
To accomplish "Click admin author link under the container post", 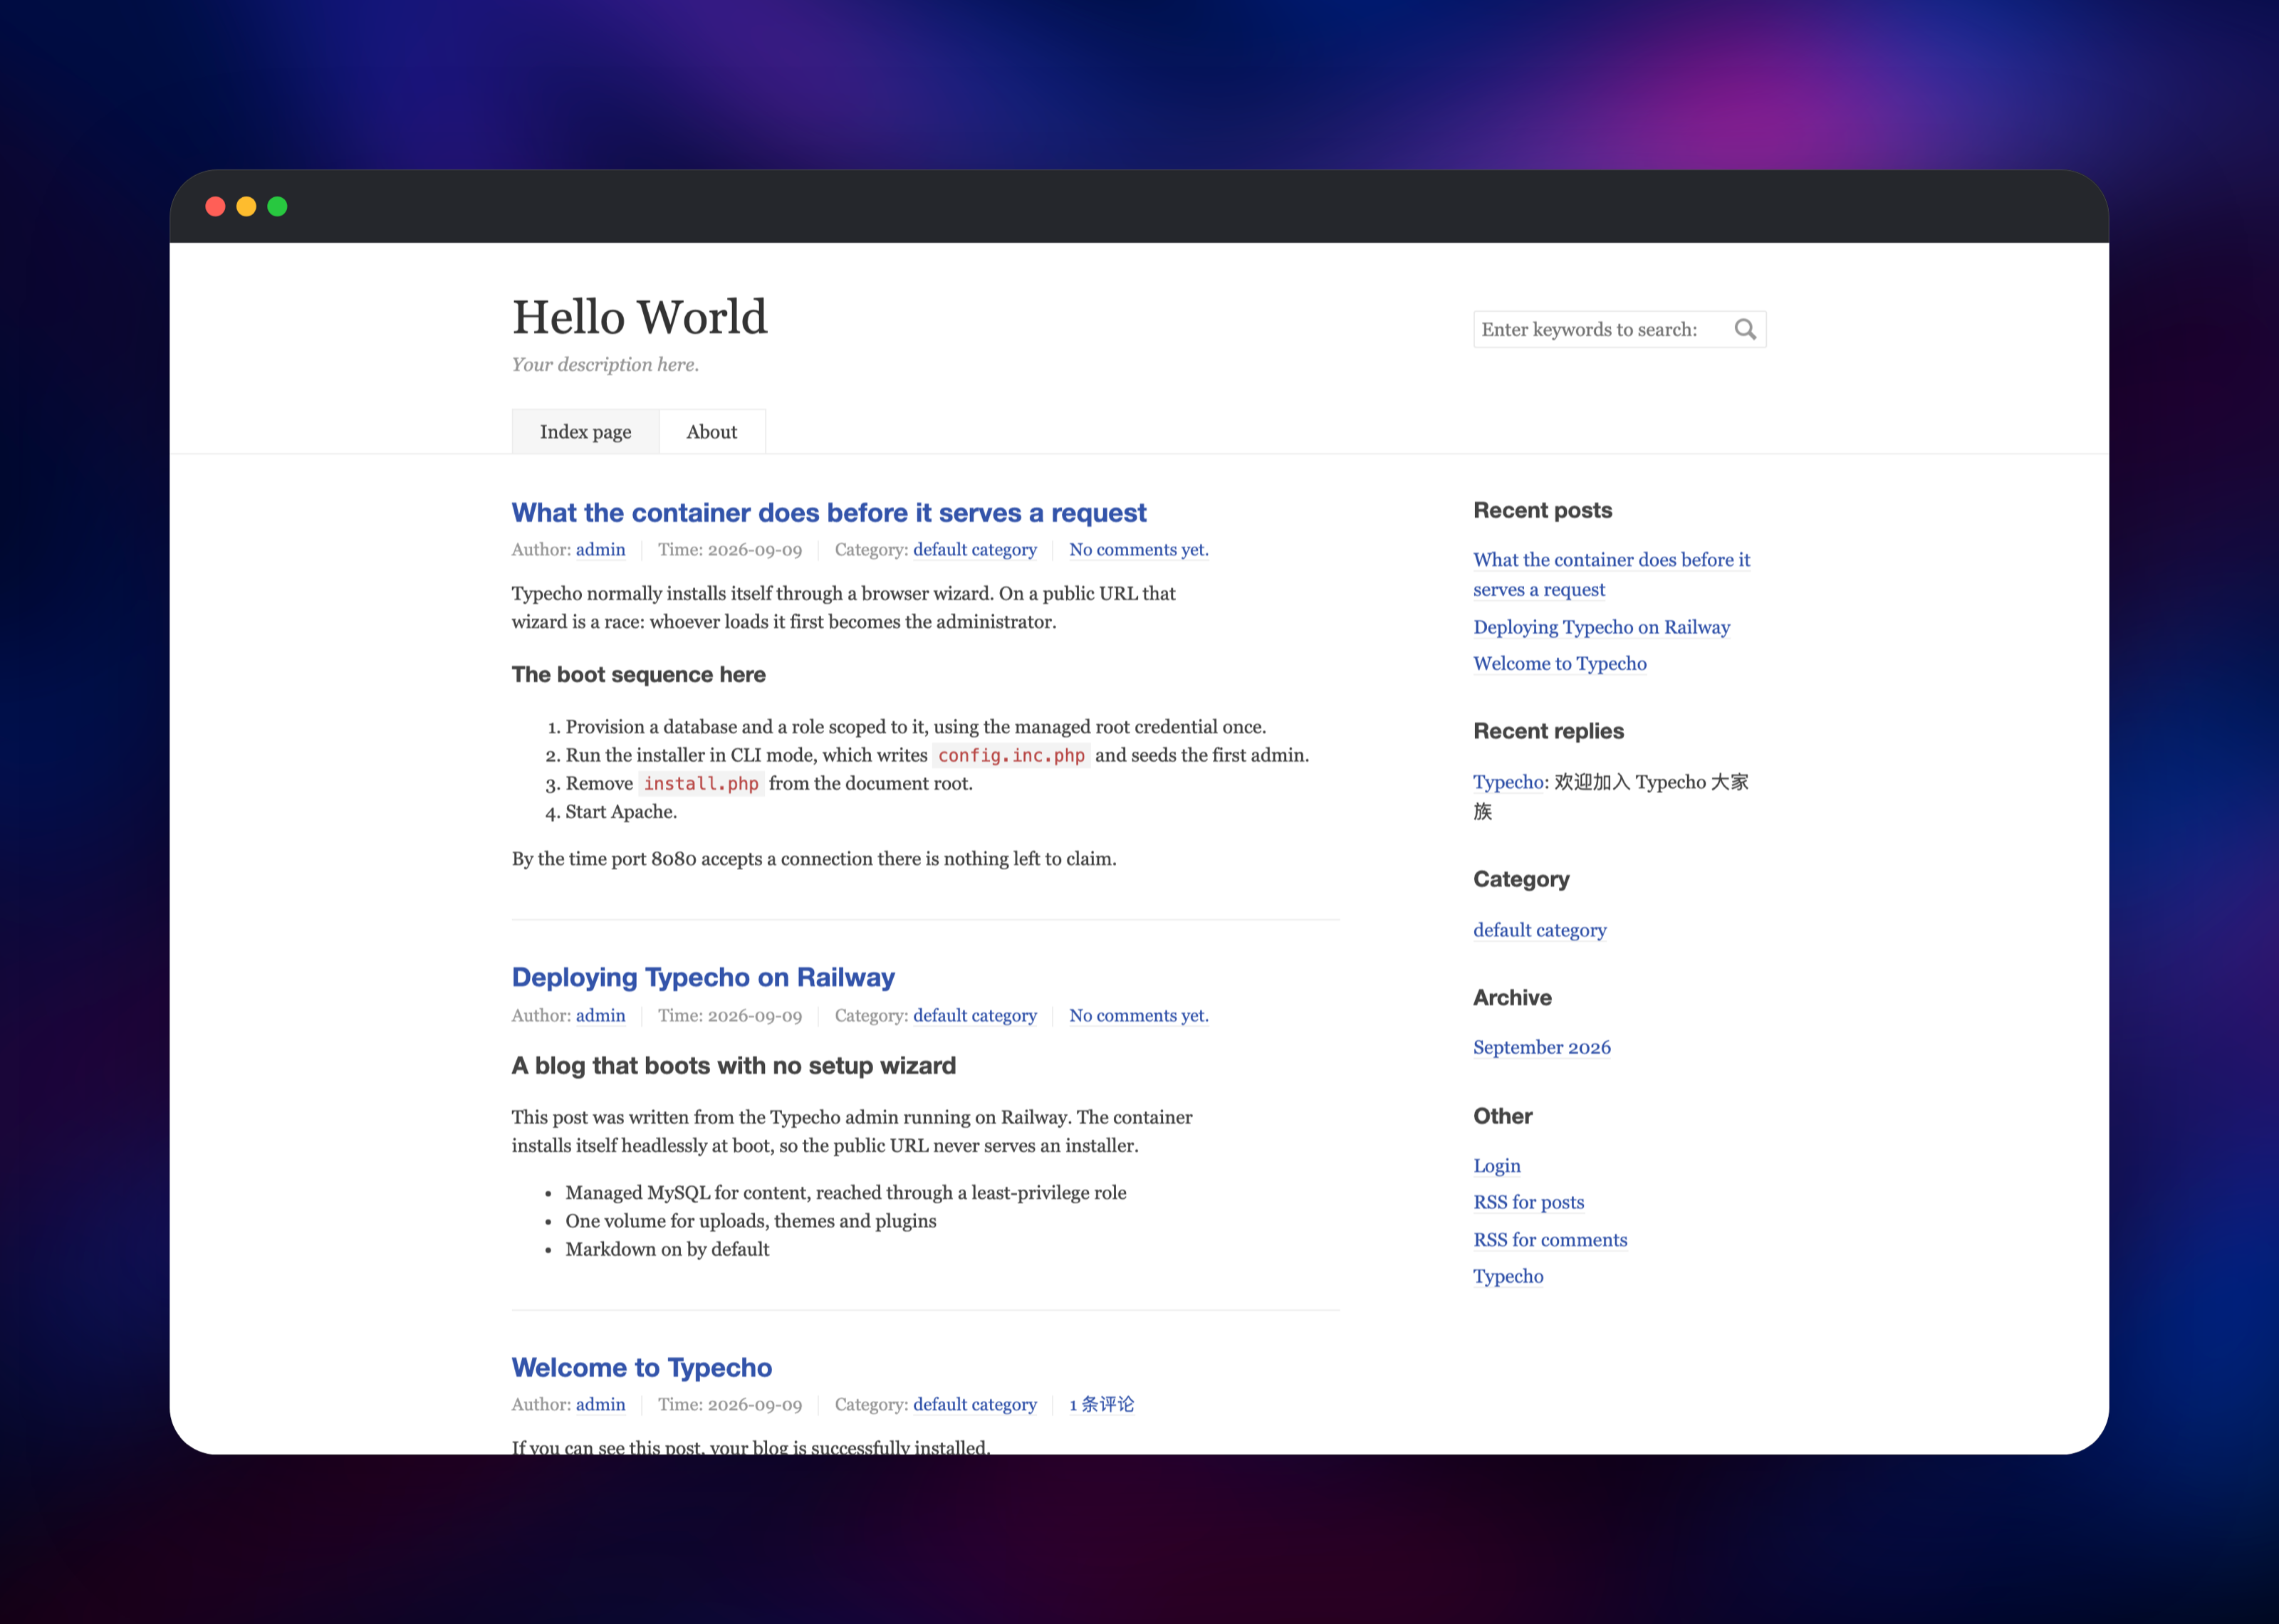I will coord(600,549).
